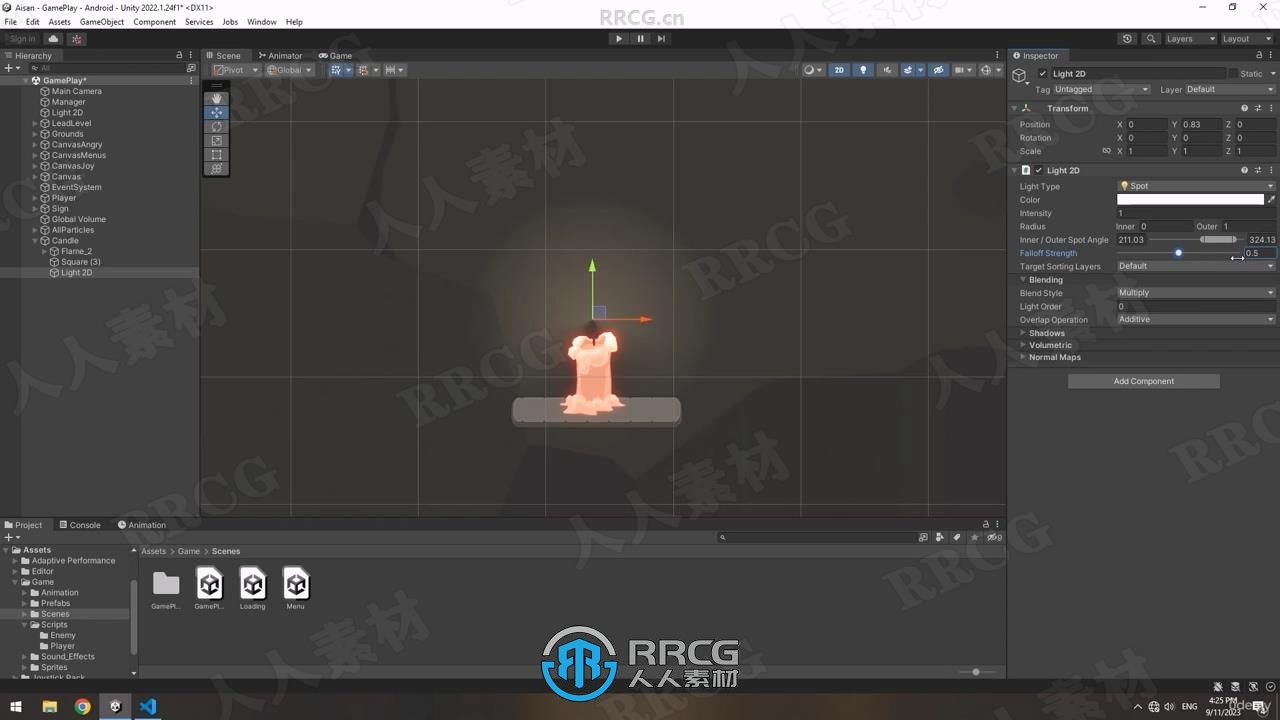Image resolution: width=1280 pixels, height=720 pixels.
Task: Click the Pause button
Action: (640, 39)
